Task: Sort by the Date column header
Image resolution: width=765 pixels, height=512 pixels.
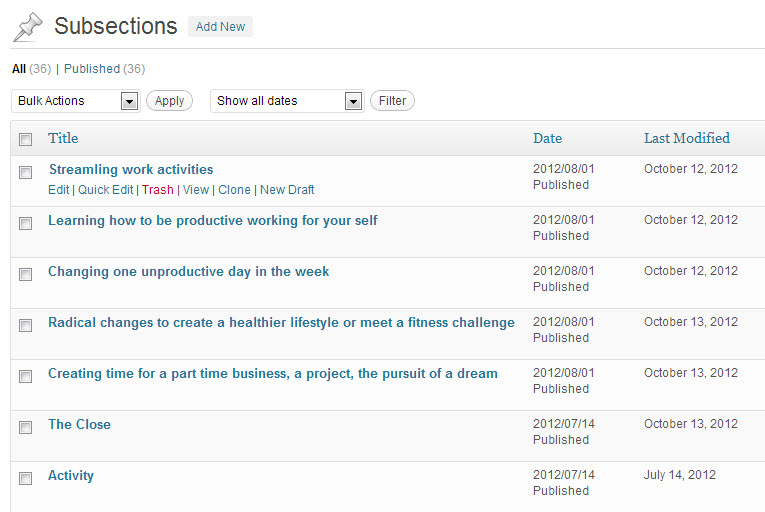Action: pyautogui.click(x=547, y=138)
